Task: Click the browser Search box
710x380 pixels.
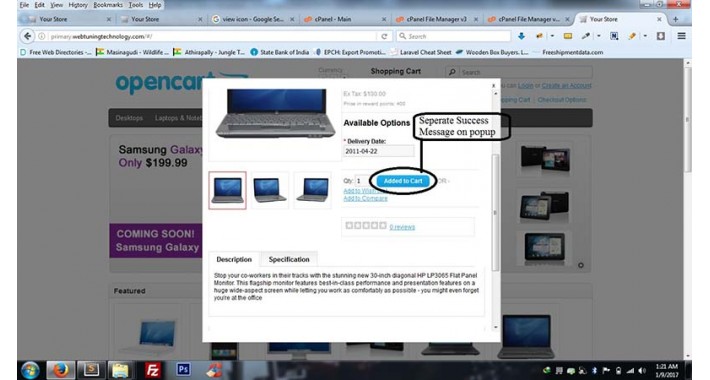Action: (453, 36)
